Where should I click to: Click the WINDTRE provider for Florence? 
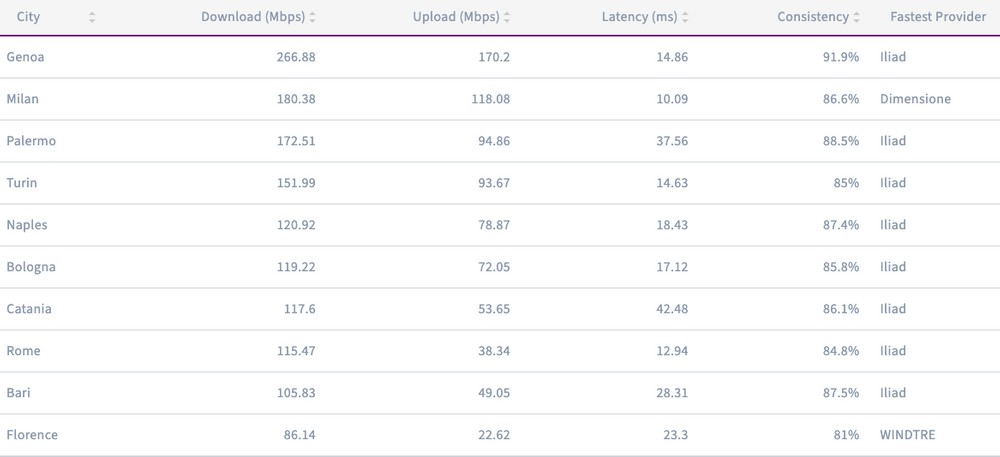[908, 435]
